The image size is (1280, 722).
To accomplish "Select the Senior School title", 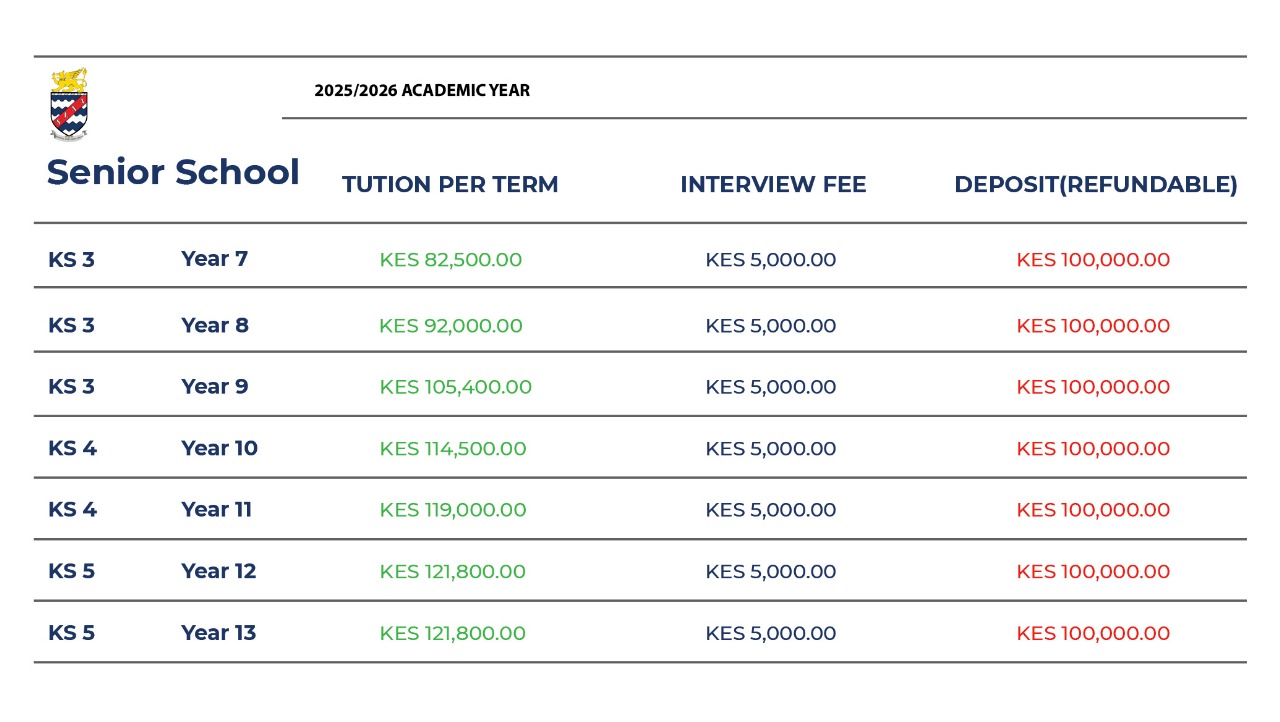I will 173,172.
